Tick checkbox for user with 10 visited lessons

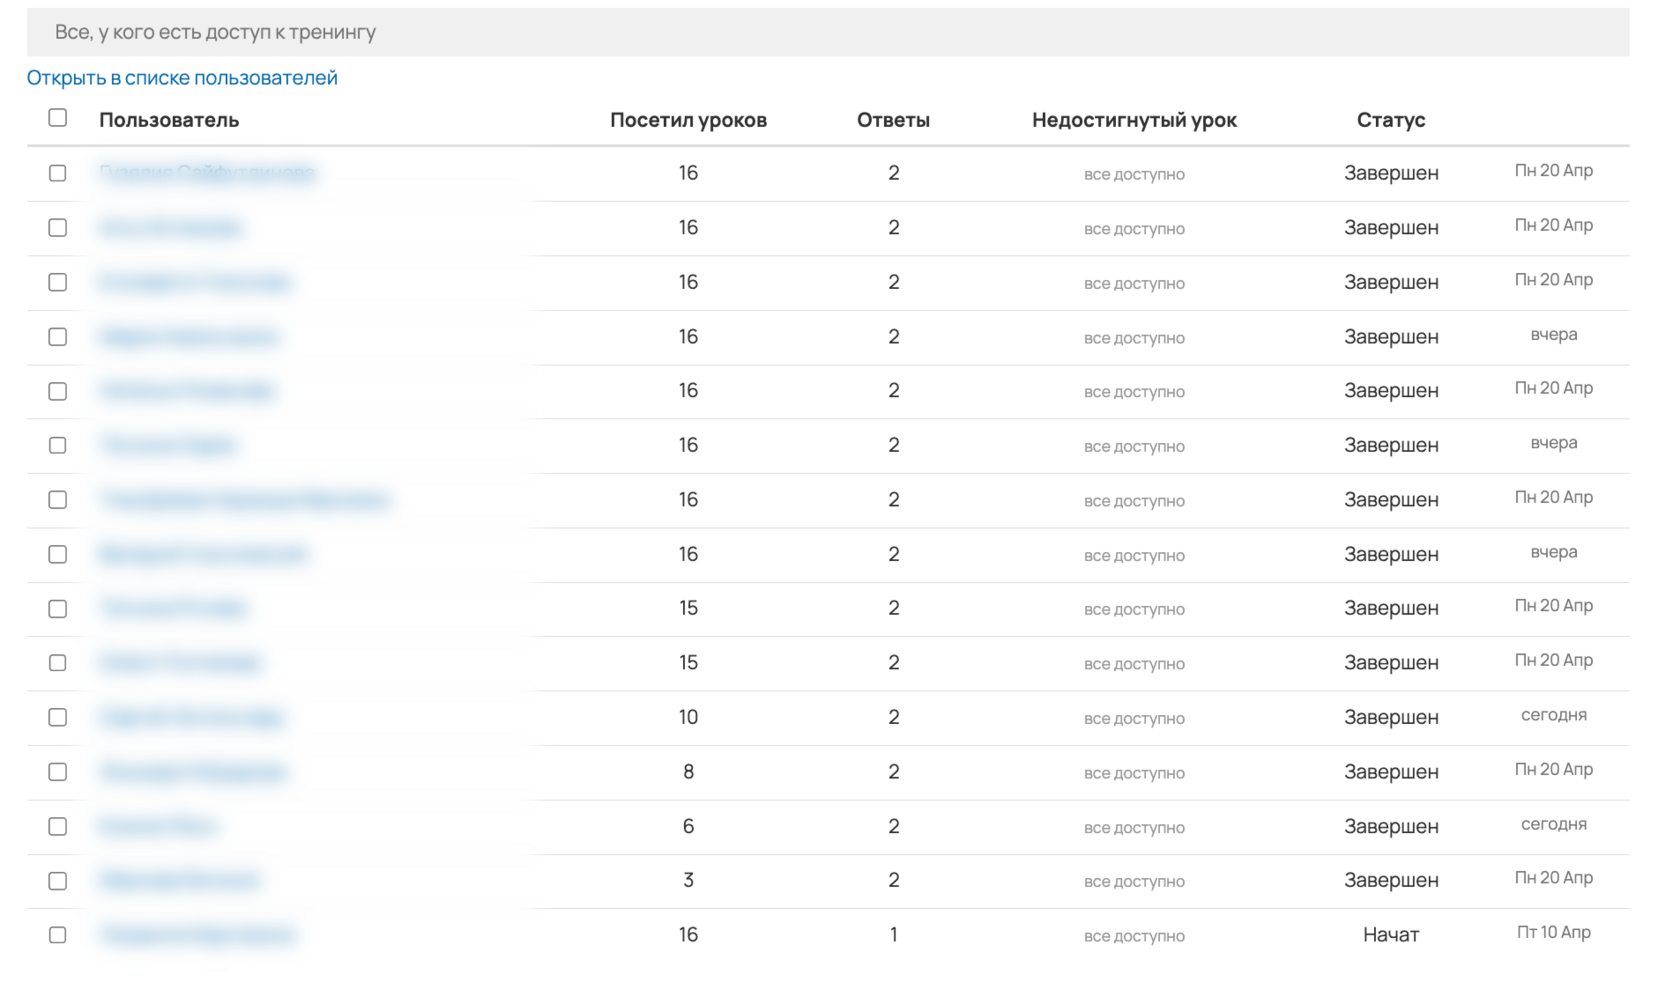pyautogui.click(x=58, y=718)
